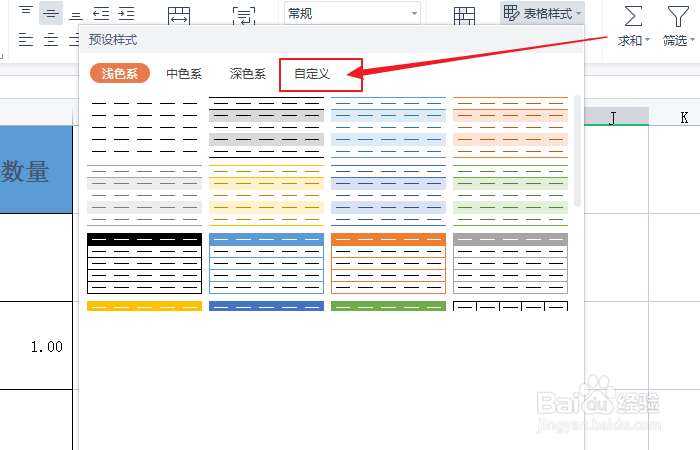Choose the indigo banded style, second row
The height and width of the screenshot is (450, 700).
(388, 196)
